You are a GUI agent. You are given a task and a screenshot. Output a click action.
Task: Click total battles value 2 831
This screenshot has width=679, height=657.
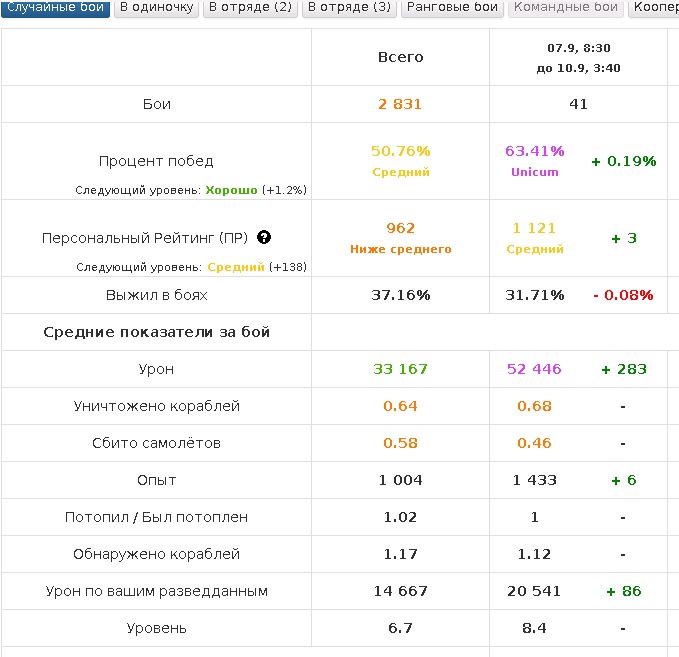tap(400, 104)
